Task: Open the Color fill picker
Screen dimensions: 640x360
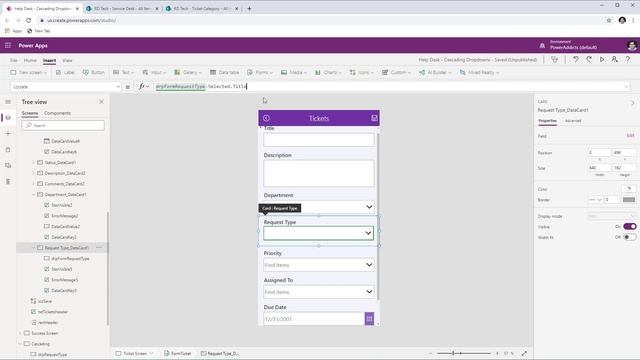Action: (x=629, y=189)
